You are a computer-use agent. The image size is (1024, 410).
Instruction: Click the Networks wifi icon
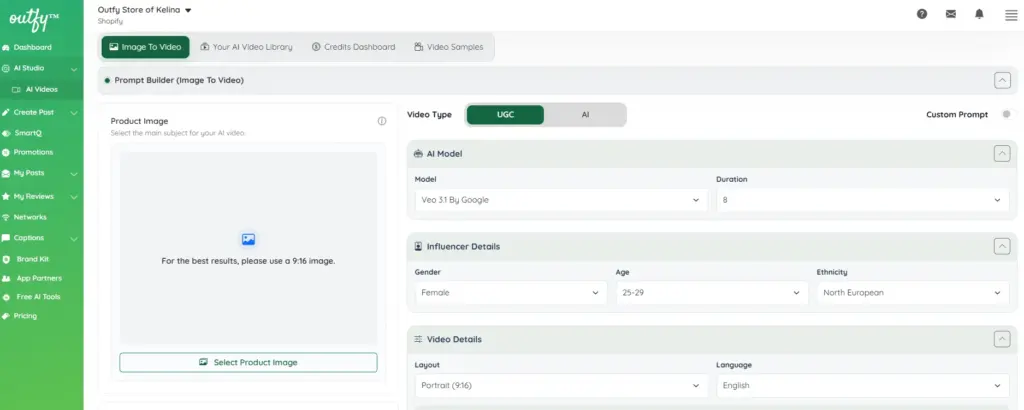pyautogui.click(x=6, y=217)
